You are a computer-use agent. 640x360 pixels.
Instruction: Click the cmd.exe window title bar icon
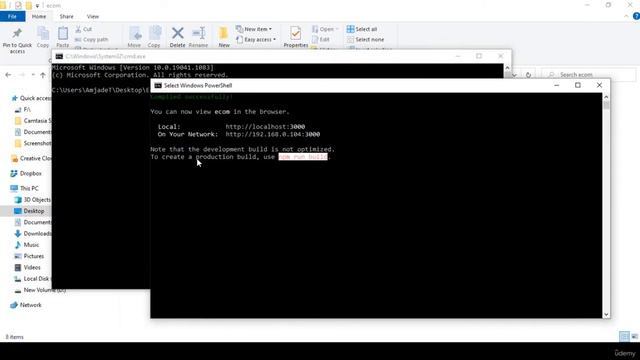59,56
